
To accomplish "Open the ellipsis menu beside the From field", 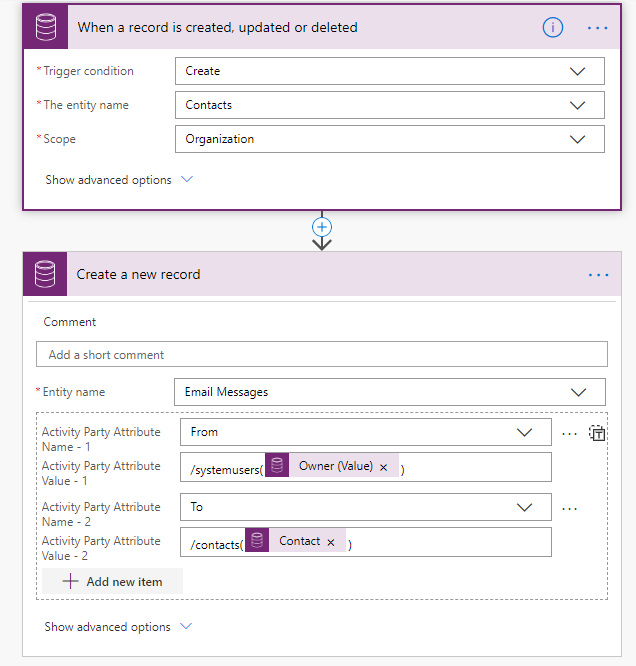I will (x=569, y=434).
